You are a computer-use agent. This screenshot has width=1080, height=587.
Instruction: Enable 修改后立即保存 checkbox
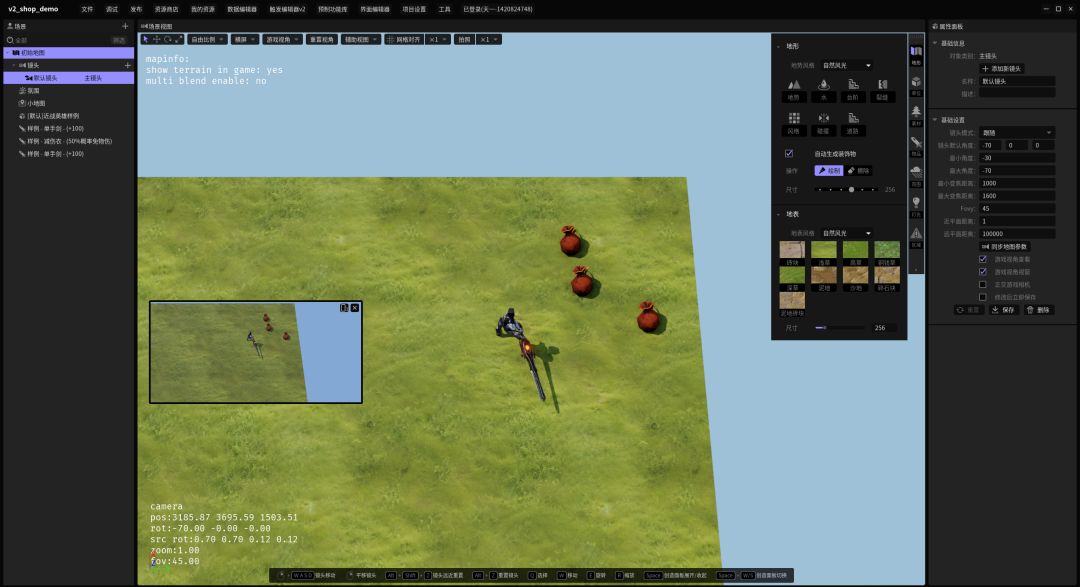[x=983, y=297]
